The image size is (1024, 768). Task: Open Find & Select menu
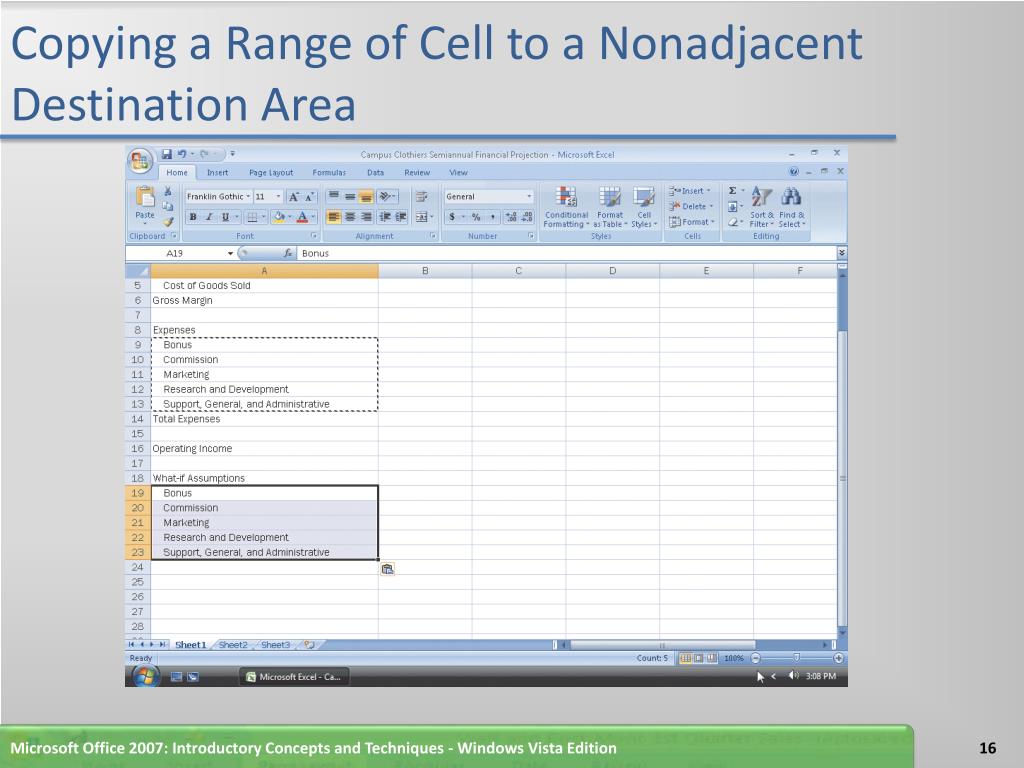coord(792,207)
